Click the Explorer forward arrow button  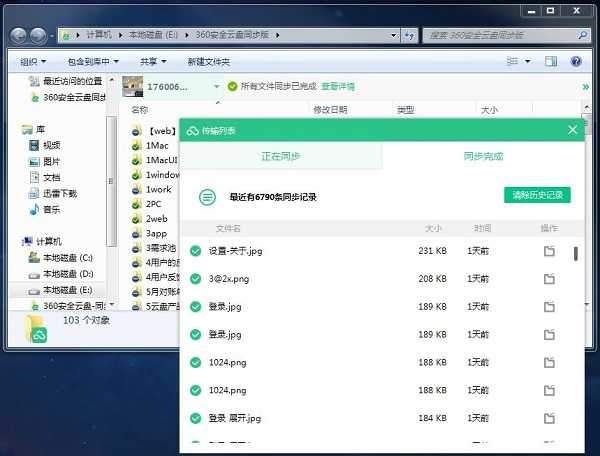coord(38,36)
